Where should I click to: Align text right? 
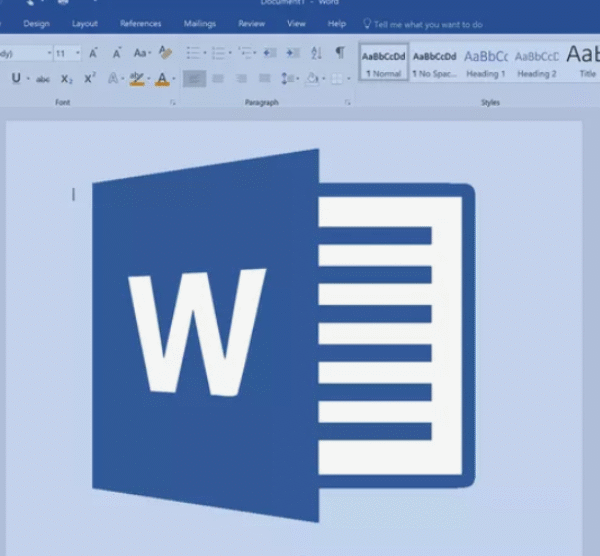point(241,79)
